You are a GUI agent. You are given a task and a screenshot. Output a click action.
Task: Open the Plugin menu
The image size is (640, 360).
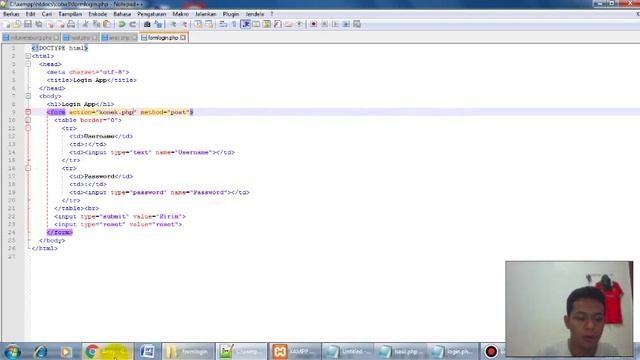pyautogui.click(x=231, y=14)
